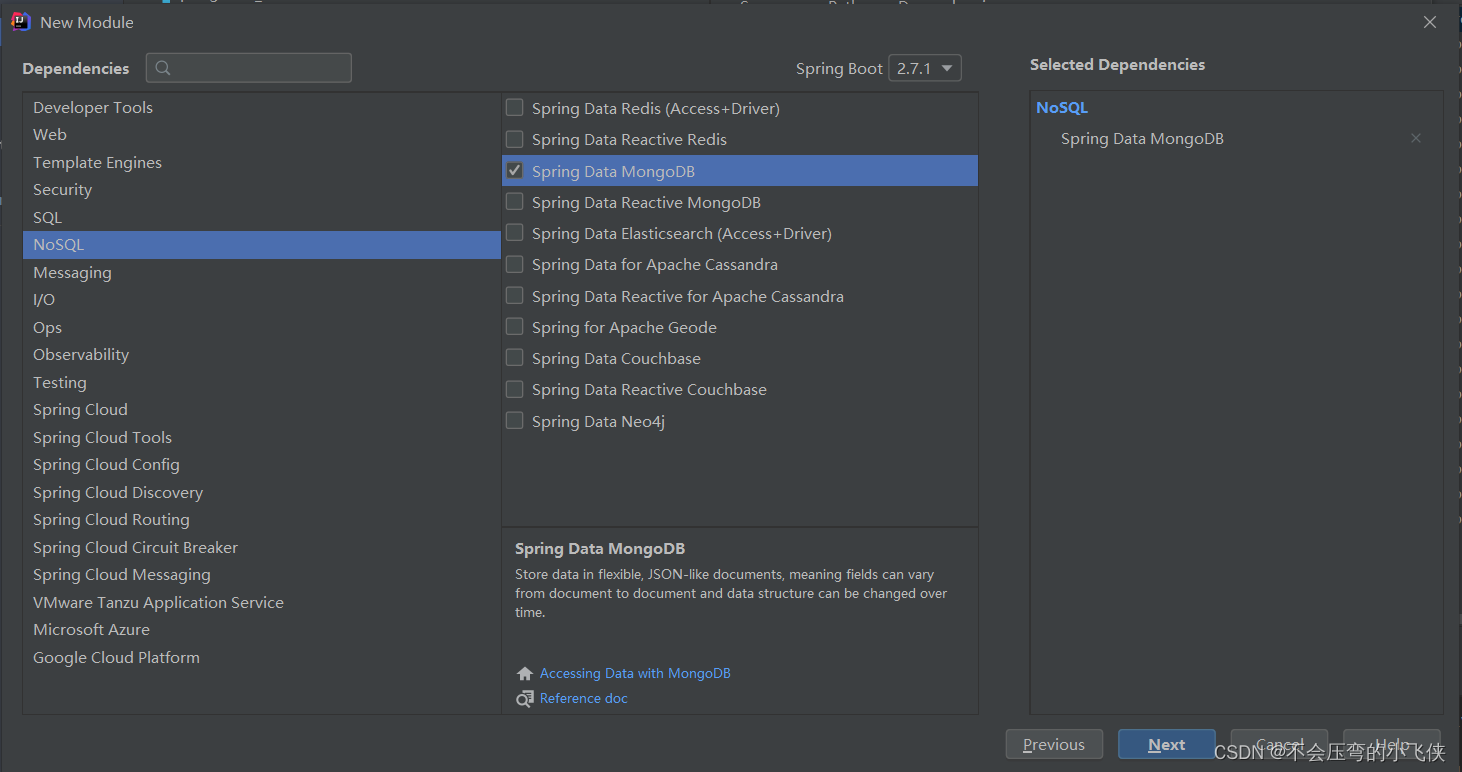1462x772 pixels.
Task: Select the Web category
Action: (x=262, y=135)
